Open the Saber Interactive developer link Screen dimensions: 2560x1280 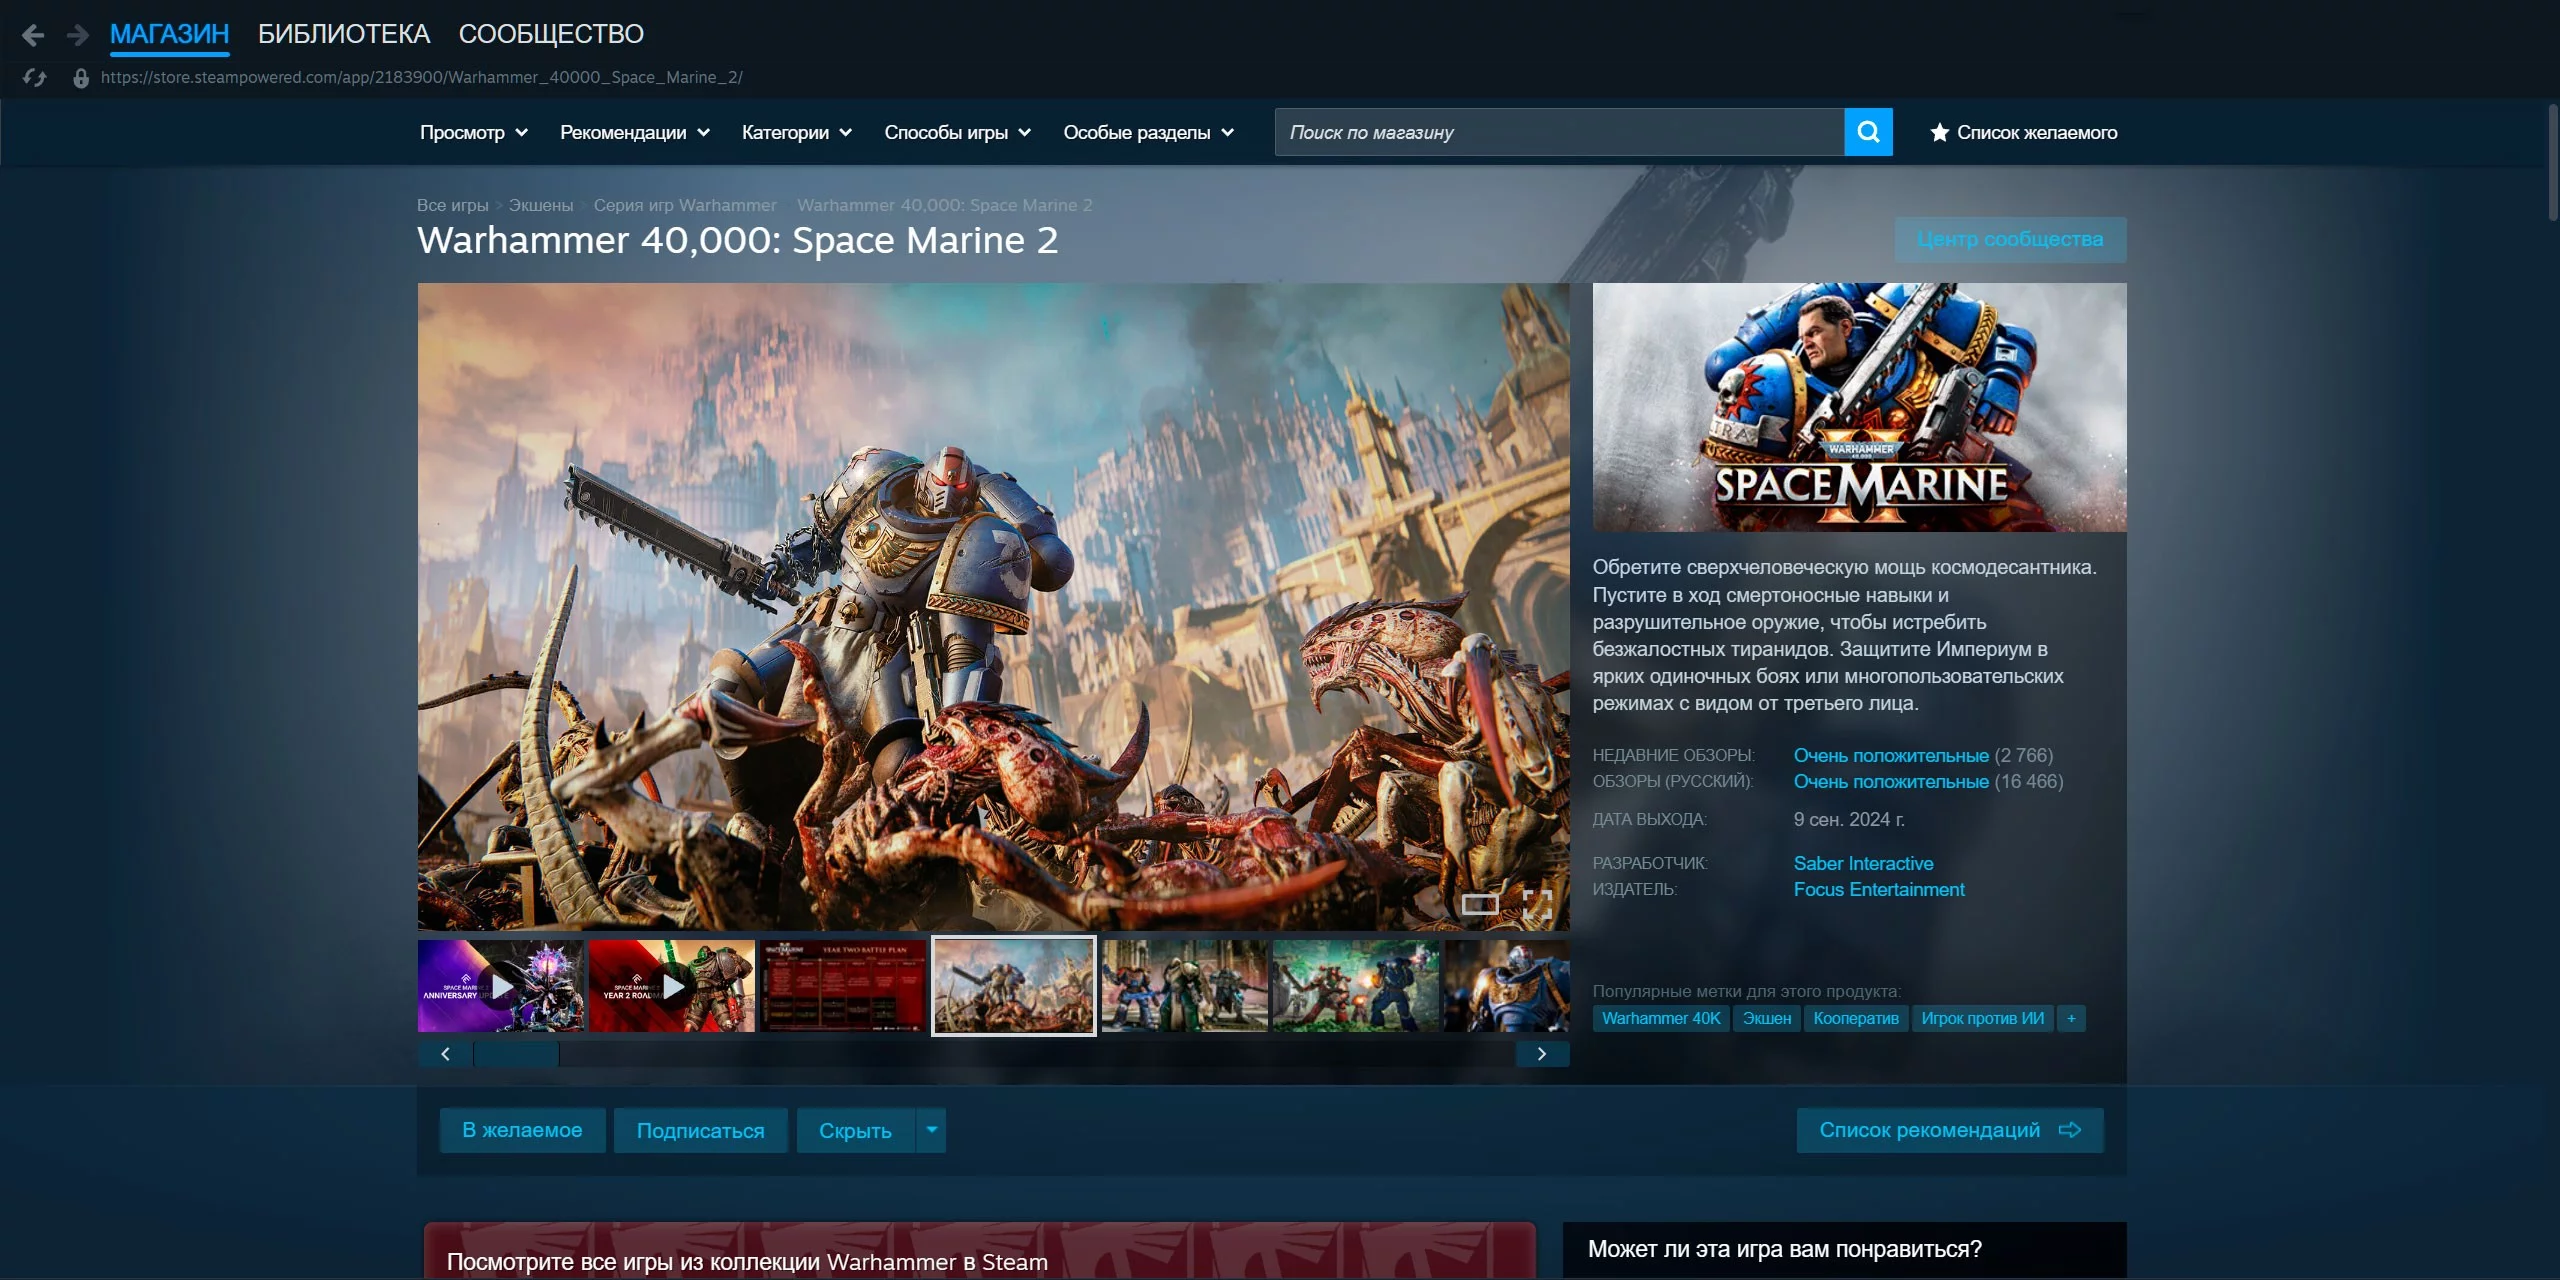[x=1863, y=863]
